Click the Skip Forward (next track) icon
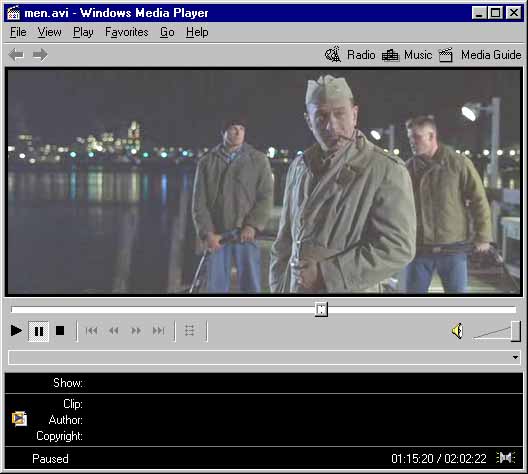The width and height of the screenshot is (528, 474). click(159, 331)
